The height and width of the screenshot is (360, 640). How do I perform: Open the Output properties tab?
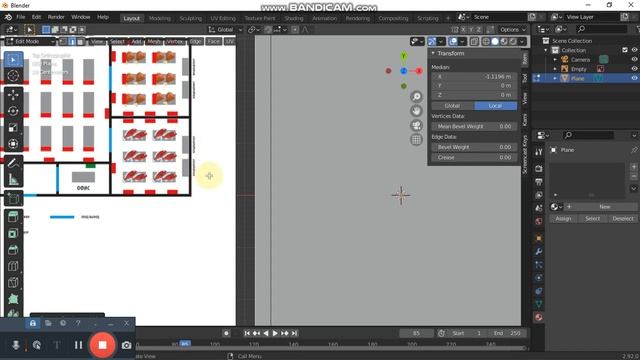[x=539, y=182]
